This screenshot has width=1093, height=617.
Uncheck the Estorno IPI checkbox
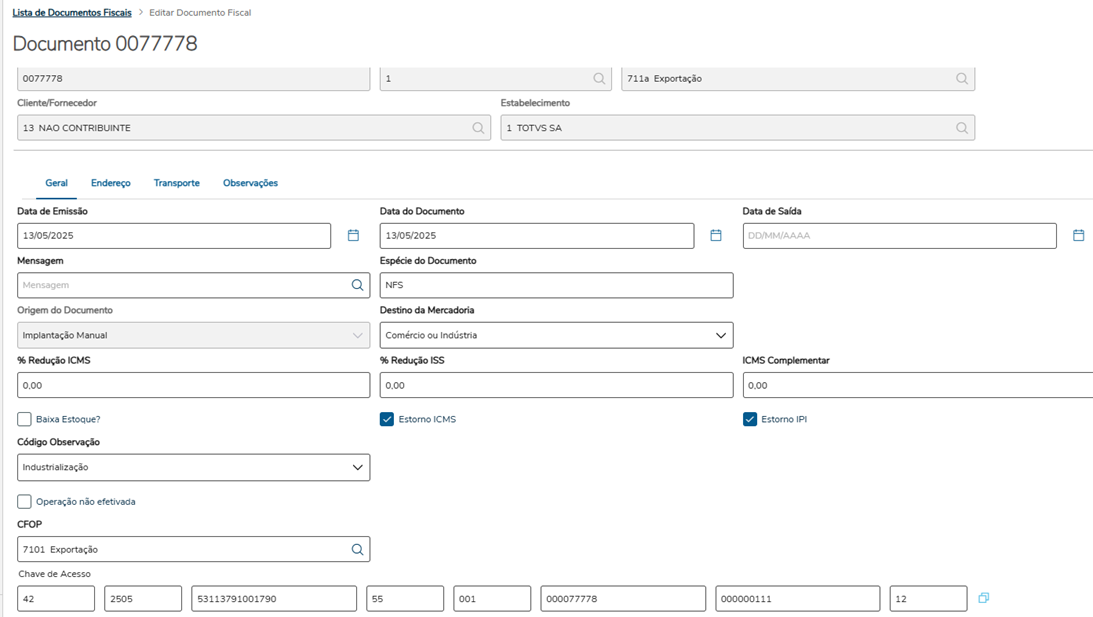(x=750, y=419)
